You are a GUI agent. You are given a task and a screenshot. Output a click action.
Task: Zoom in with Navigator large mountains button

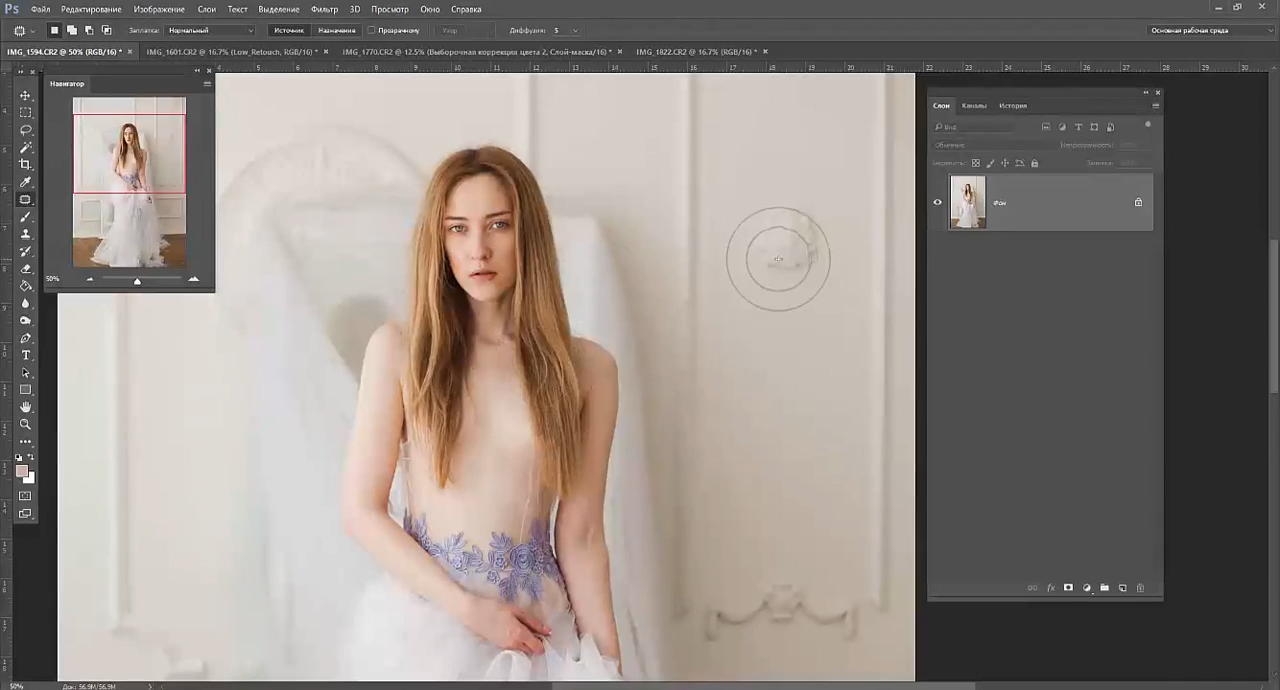(x=193, y=279)
